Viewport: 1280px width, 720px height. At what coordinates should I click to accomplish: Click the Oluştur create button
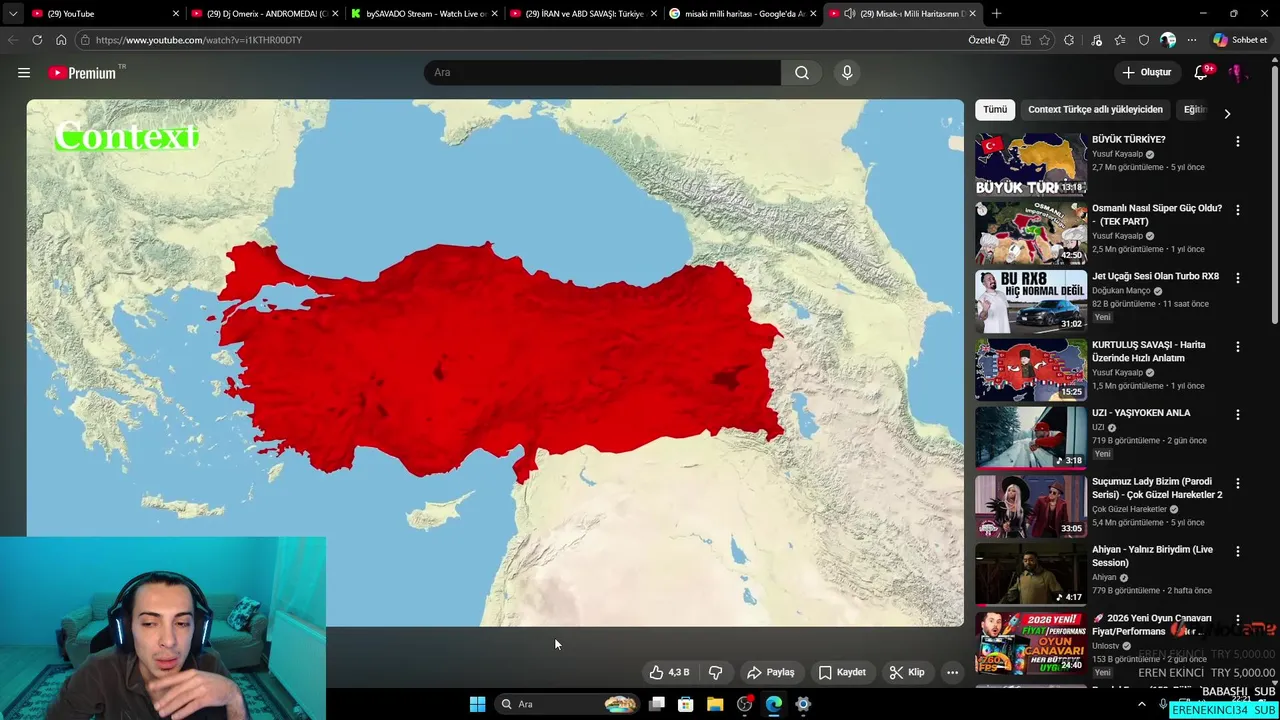point(1146,72)
